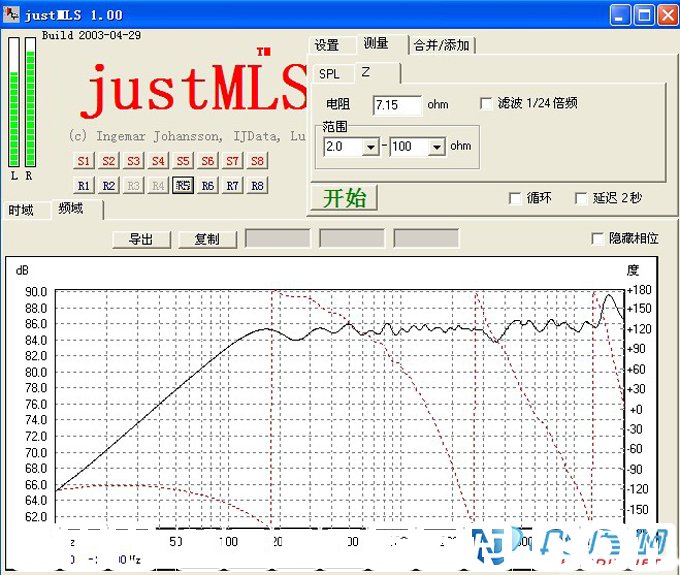680x575 pixels.
Task: Click the third gray readout box
Action: [426, 238]
